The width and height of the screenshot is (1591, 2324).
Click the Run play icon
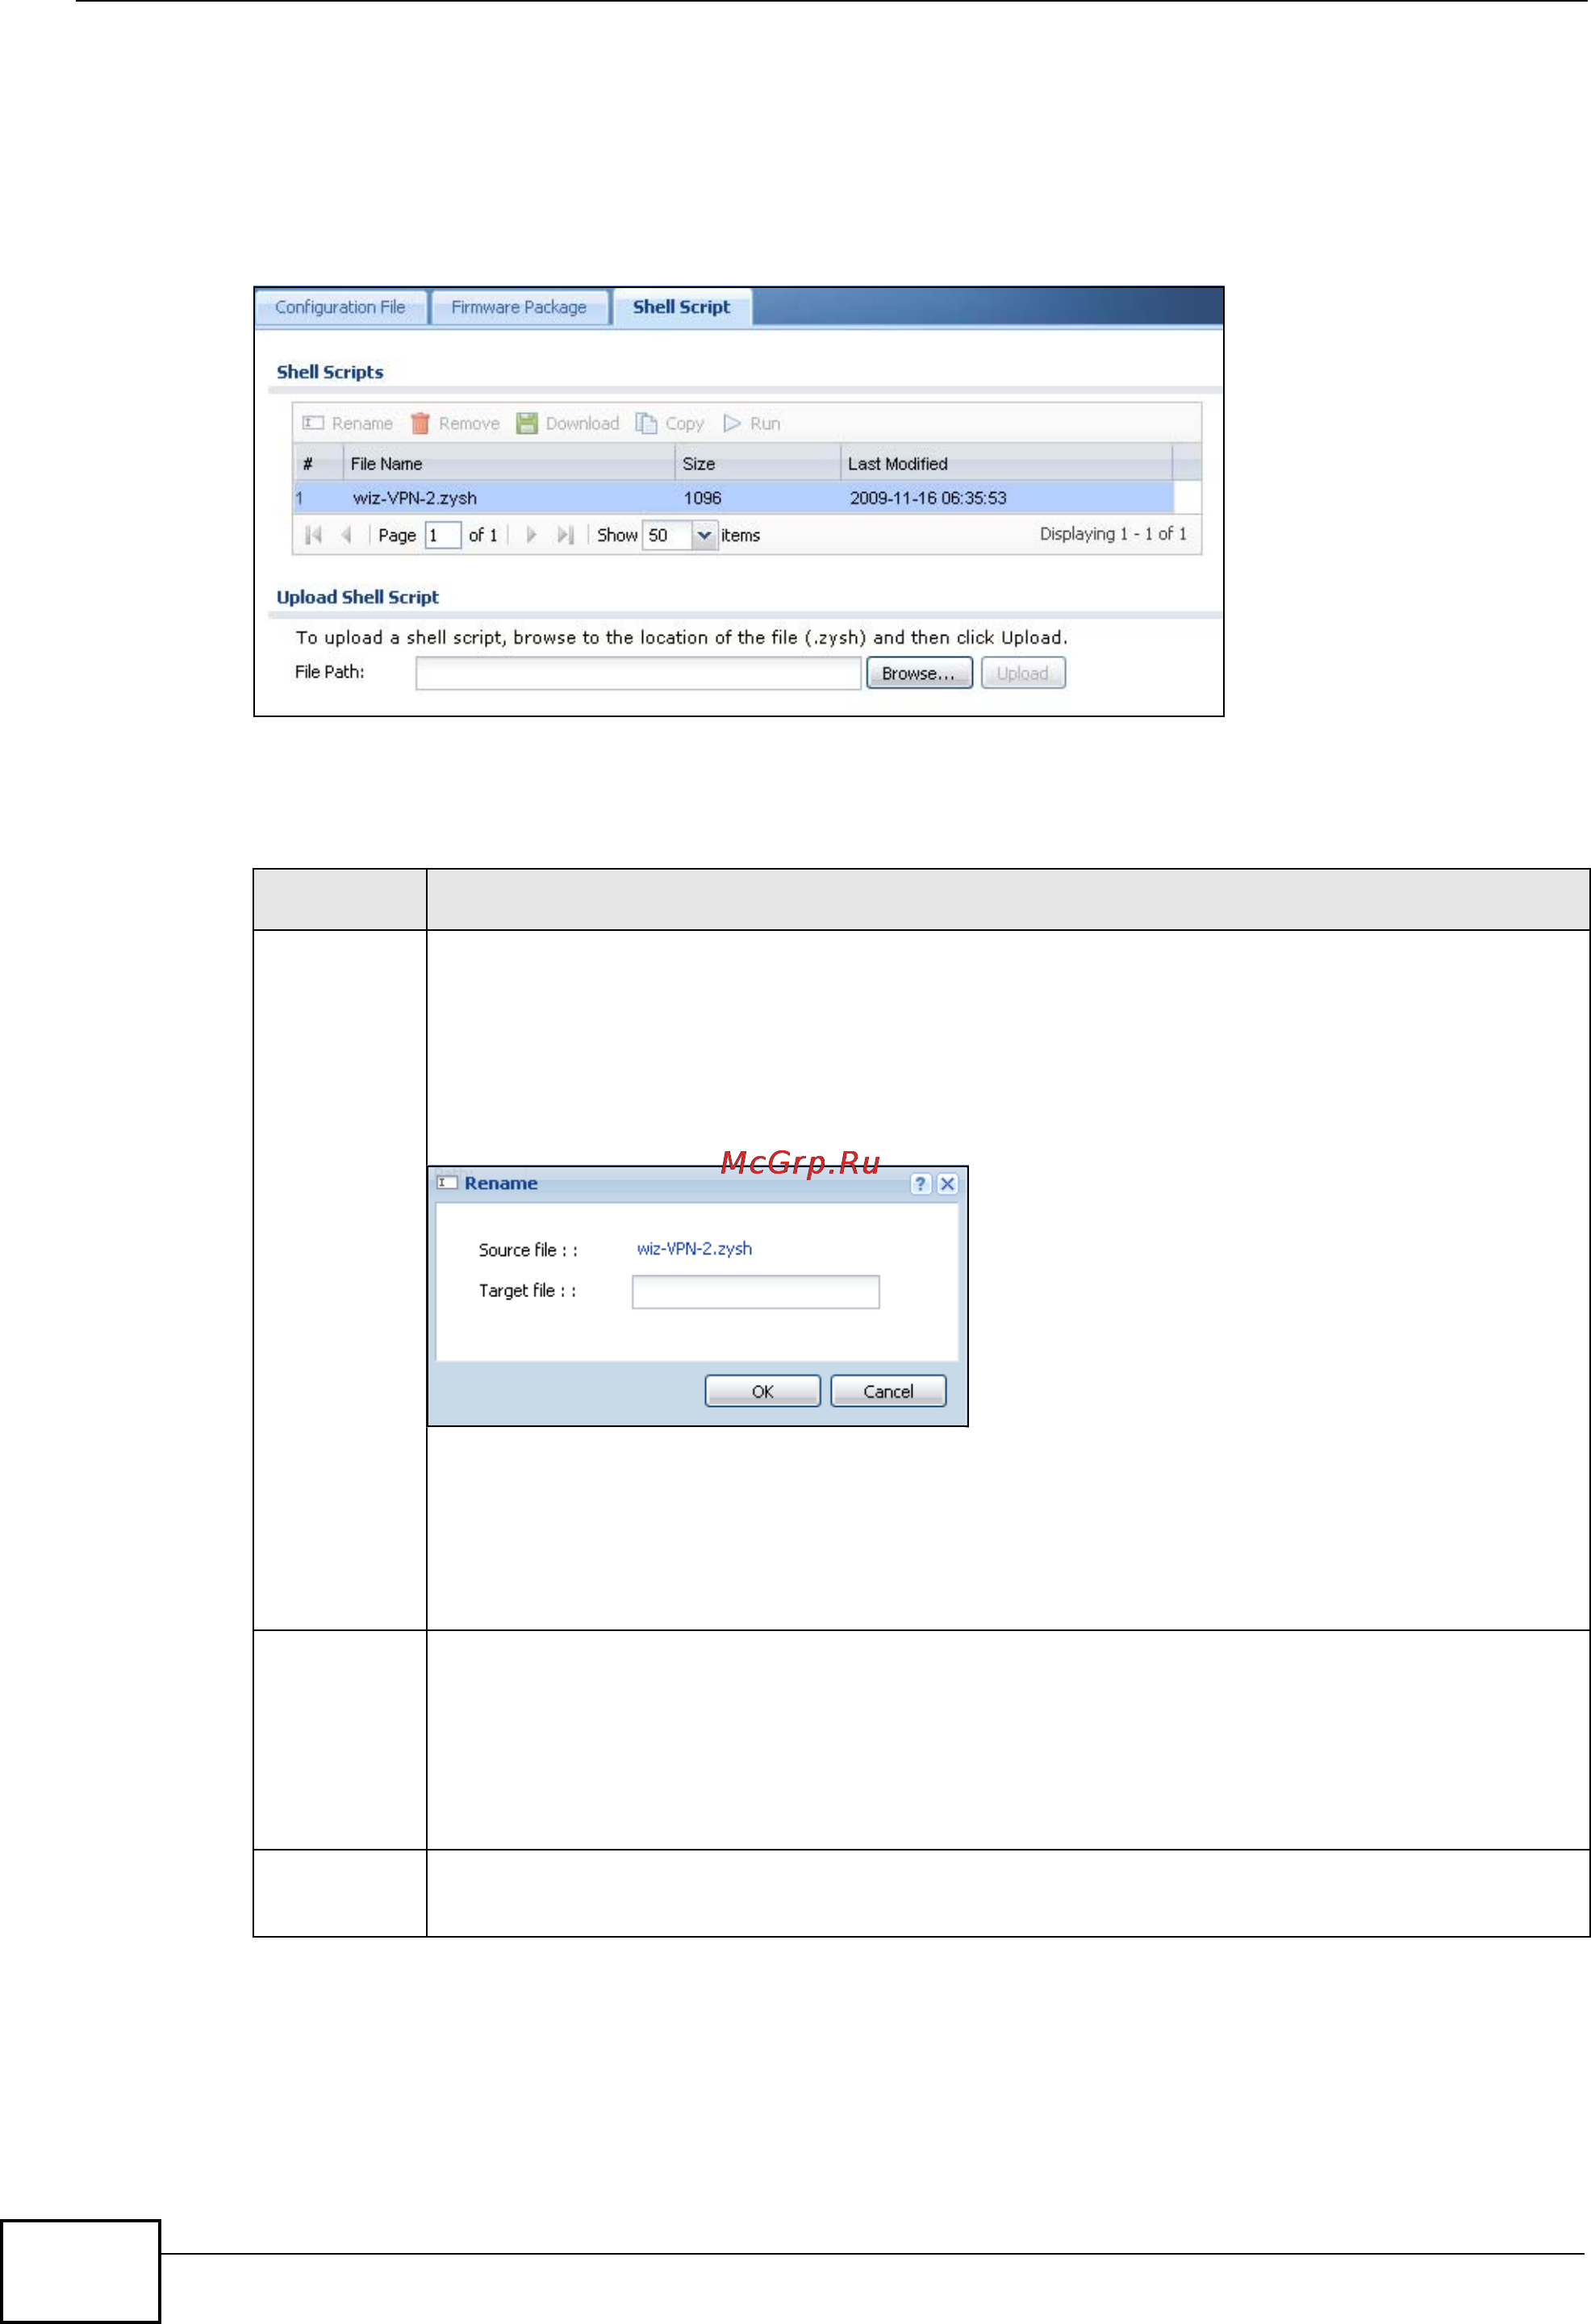[x=732, y=423]
